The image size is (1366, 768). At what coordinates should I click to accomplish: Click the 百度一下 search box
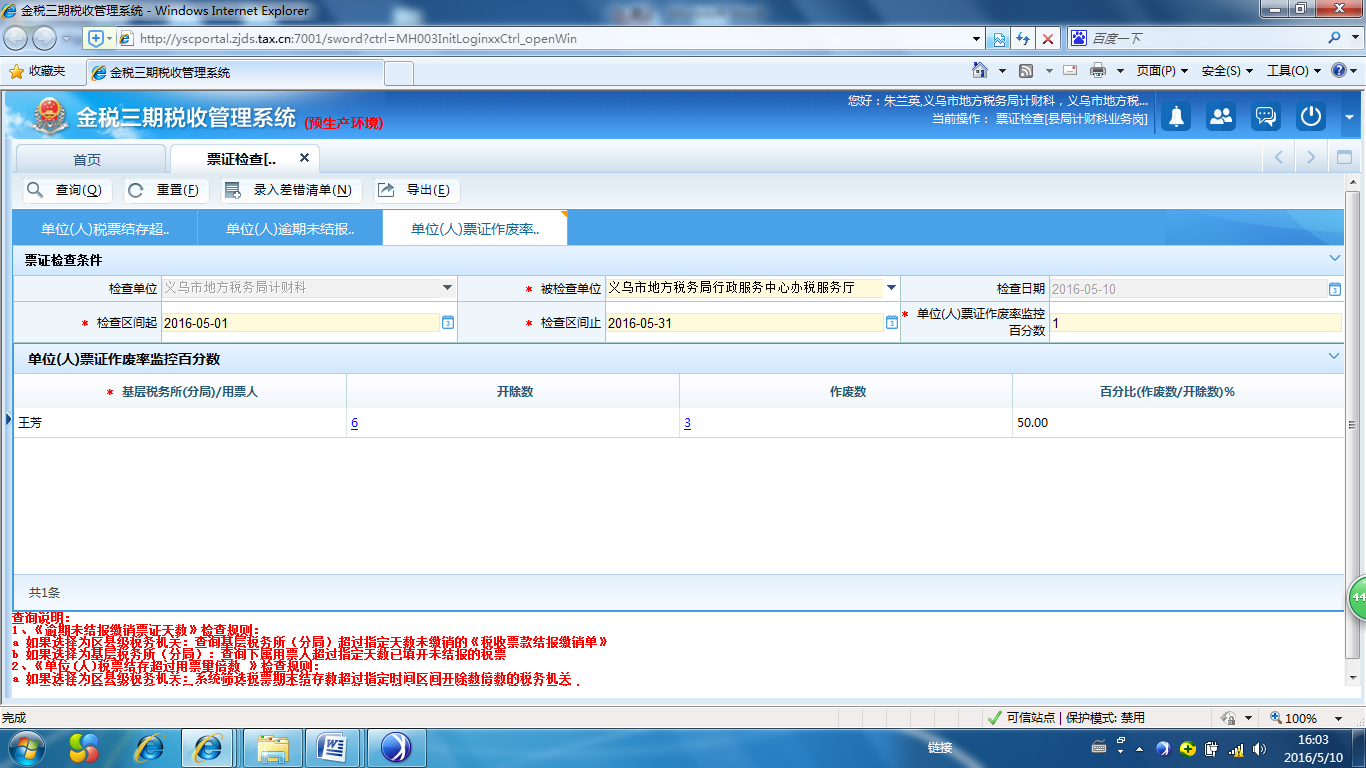(1205, 38)
